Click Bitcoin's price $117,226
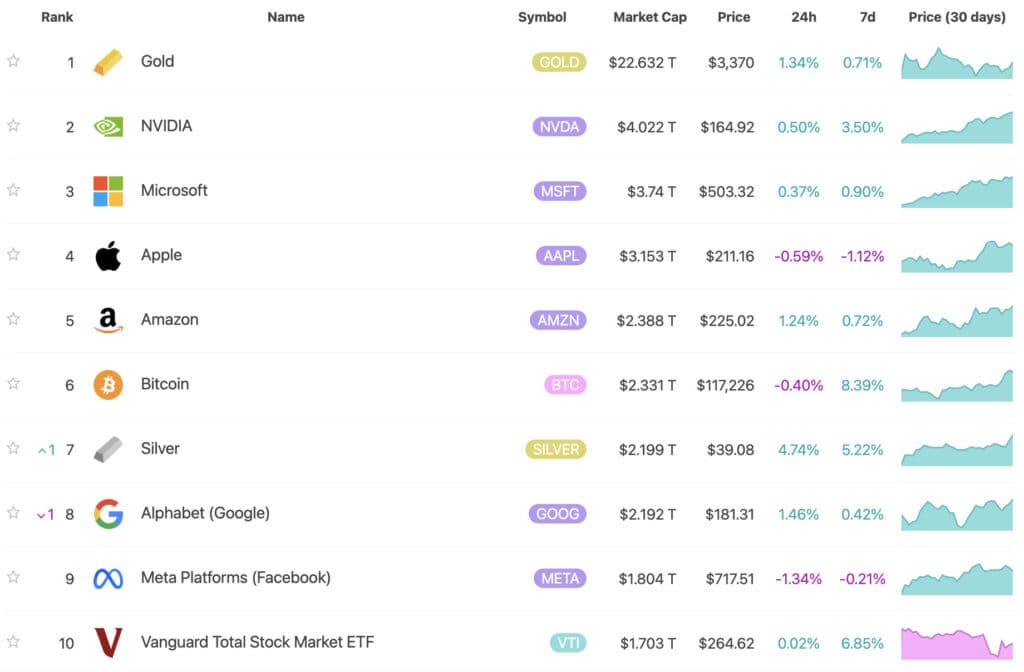 click(725, 385)
